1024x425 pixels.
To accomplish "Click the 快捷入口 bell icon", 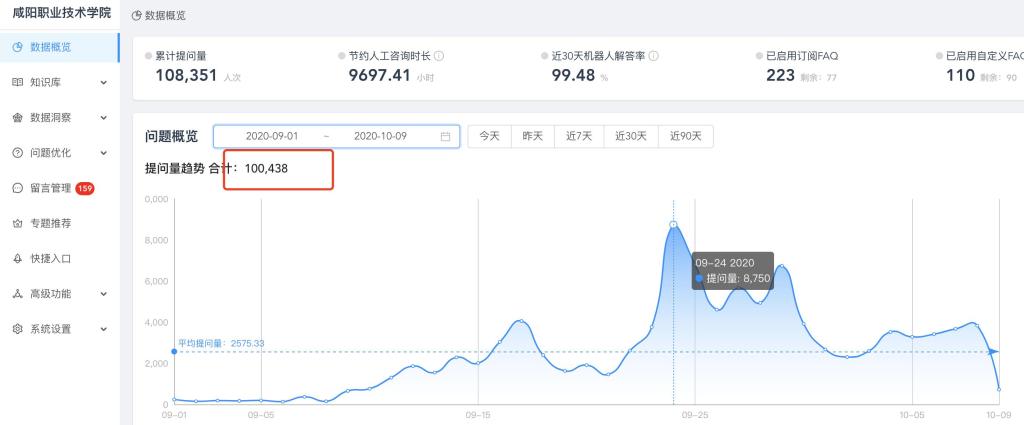I will [17, 258].
